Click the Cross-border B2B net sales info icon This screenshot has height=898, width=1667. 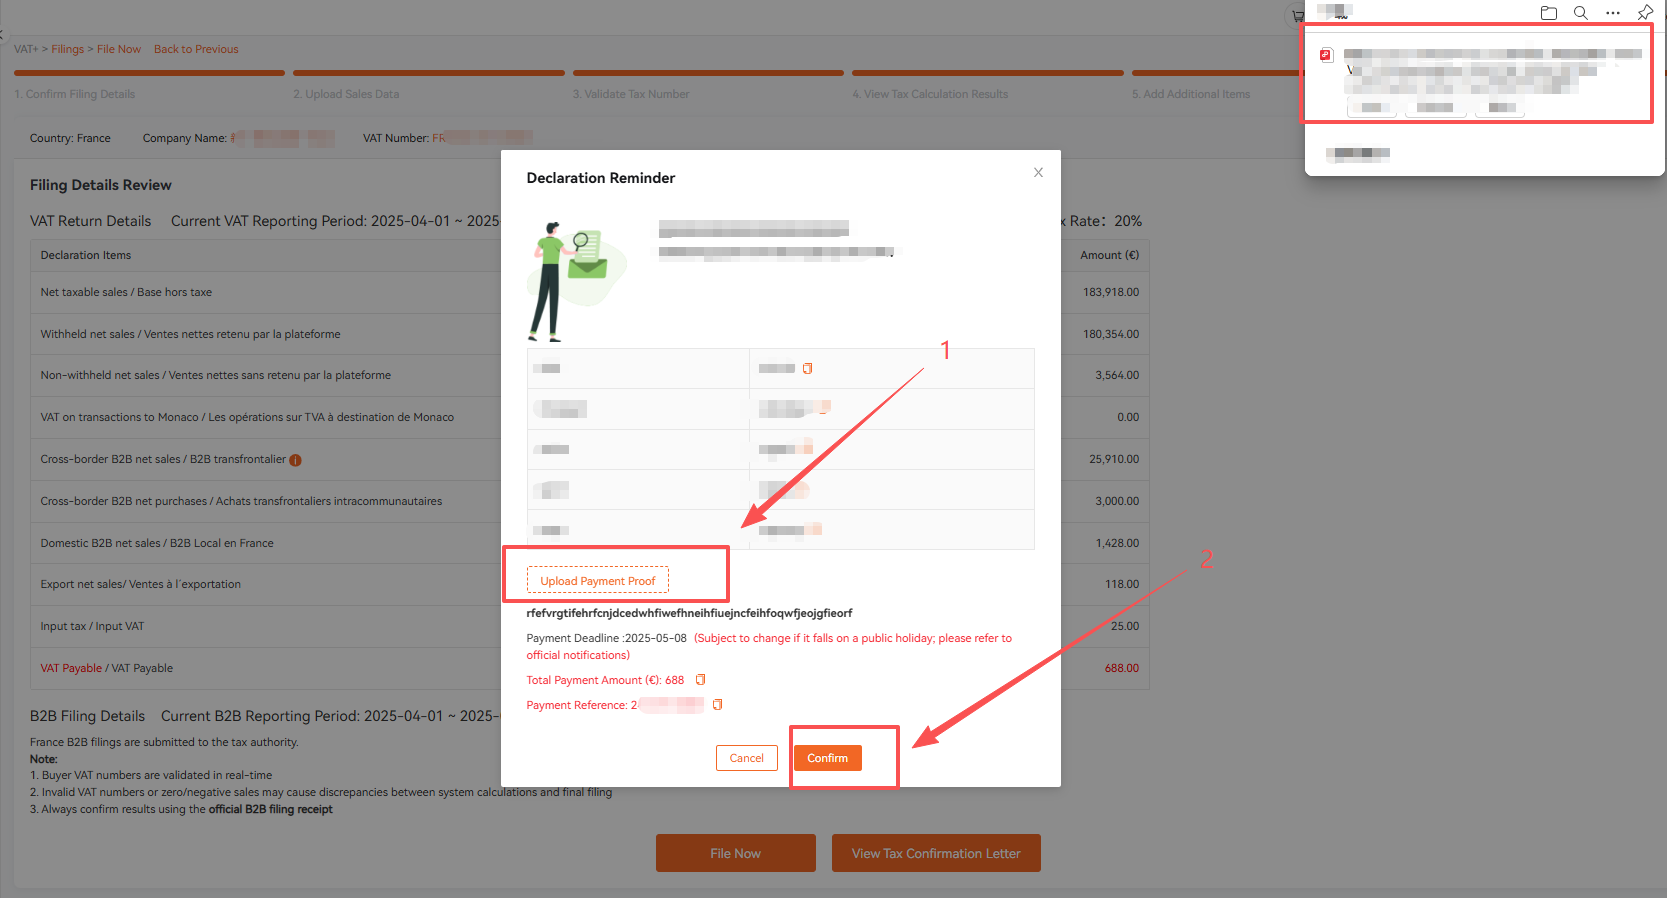click(295, 460)
